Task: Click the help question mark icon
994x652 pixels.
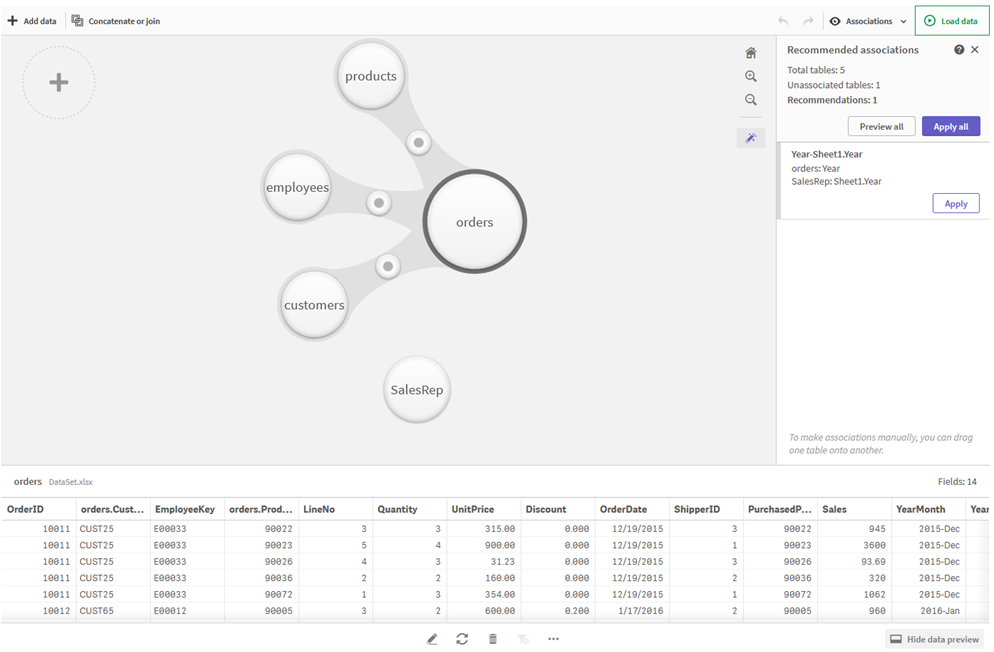Action: (959, 49)
